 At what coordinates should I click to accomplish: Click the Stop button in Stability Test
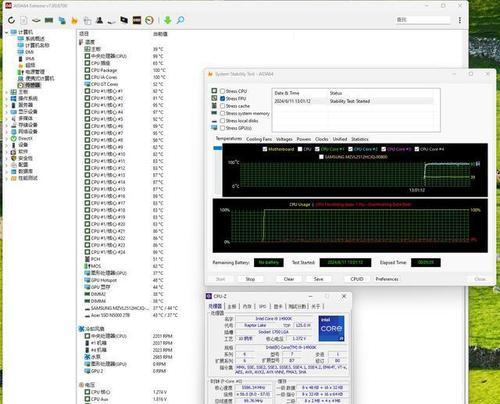point(250,279)
